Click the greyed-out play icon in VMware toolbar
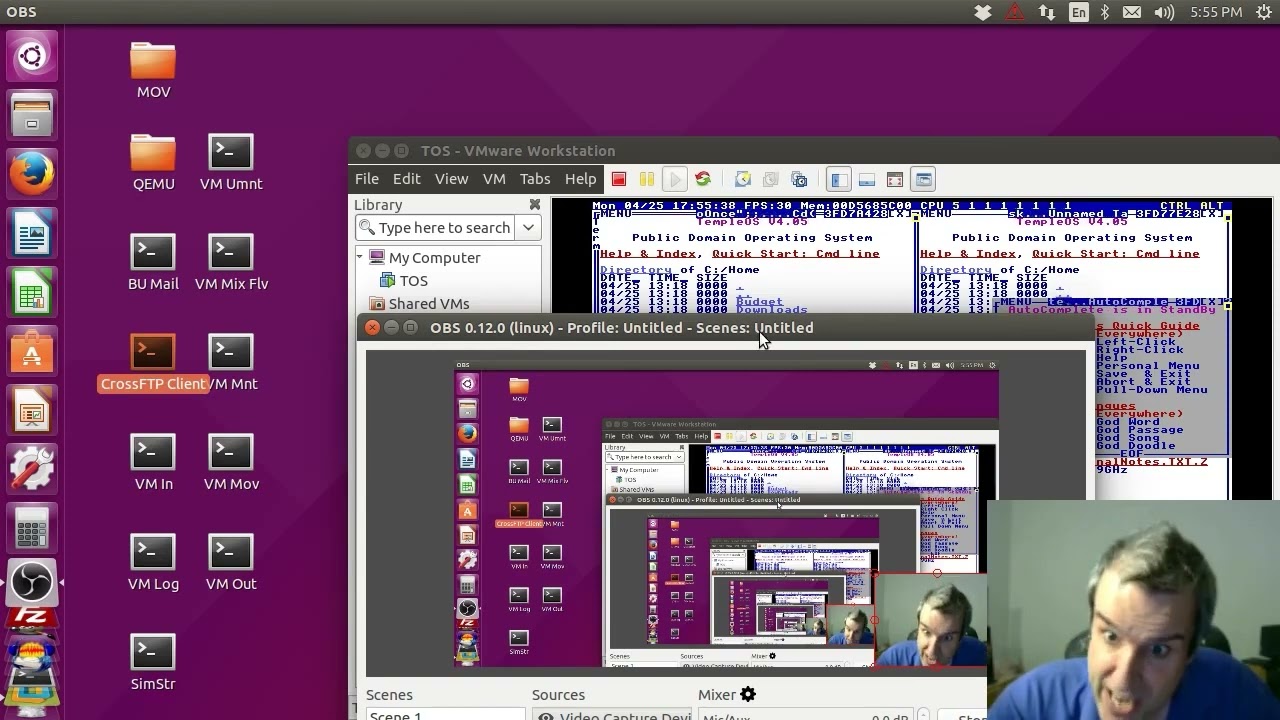1280x720 pixels. click(x=675, y=179)
